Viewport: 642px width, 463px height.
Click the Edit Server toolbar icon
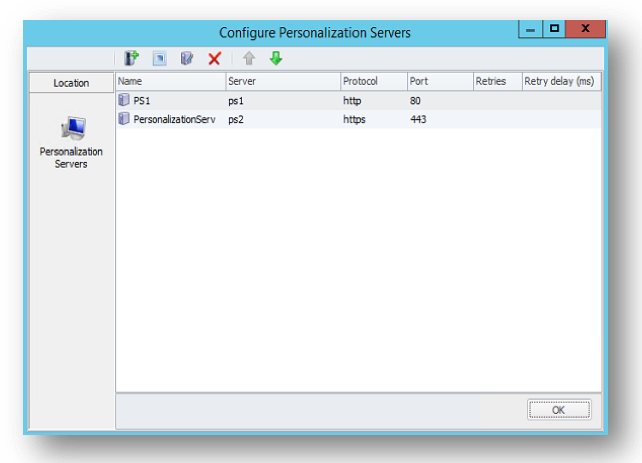[x=187, y=59]
